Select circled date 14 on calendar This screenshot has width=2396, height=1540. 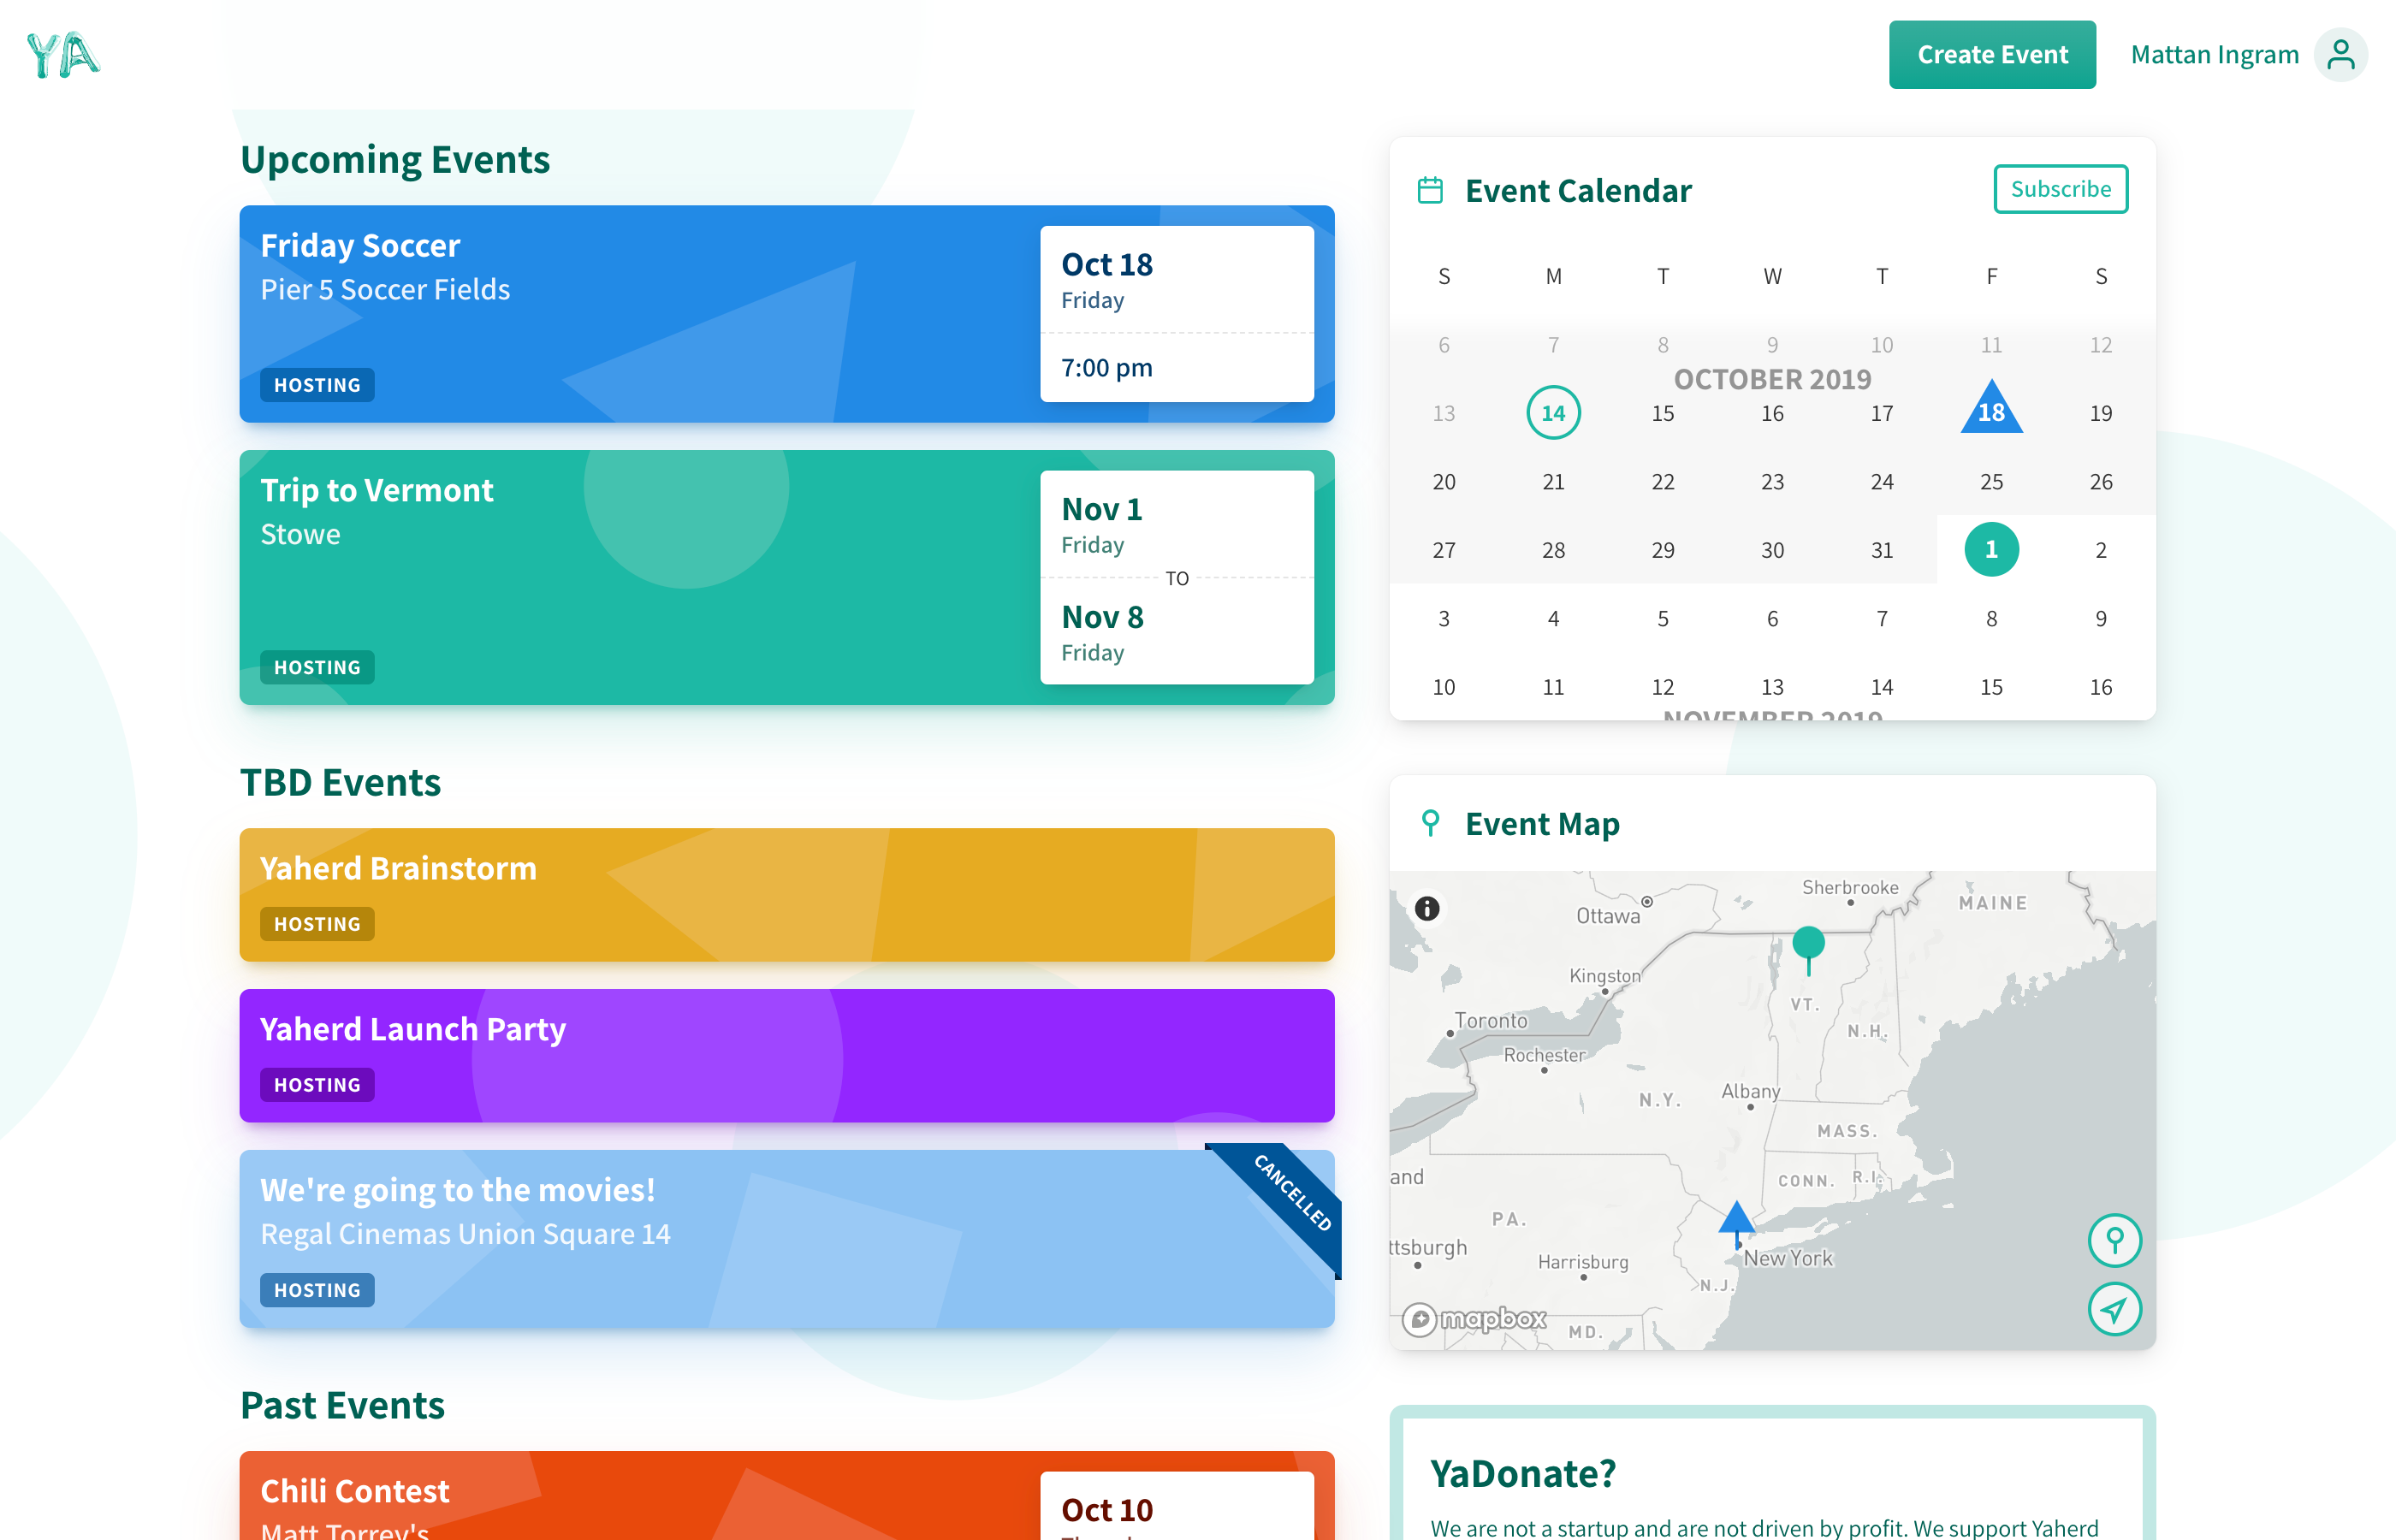1553,412
